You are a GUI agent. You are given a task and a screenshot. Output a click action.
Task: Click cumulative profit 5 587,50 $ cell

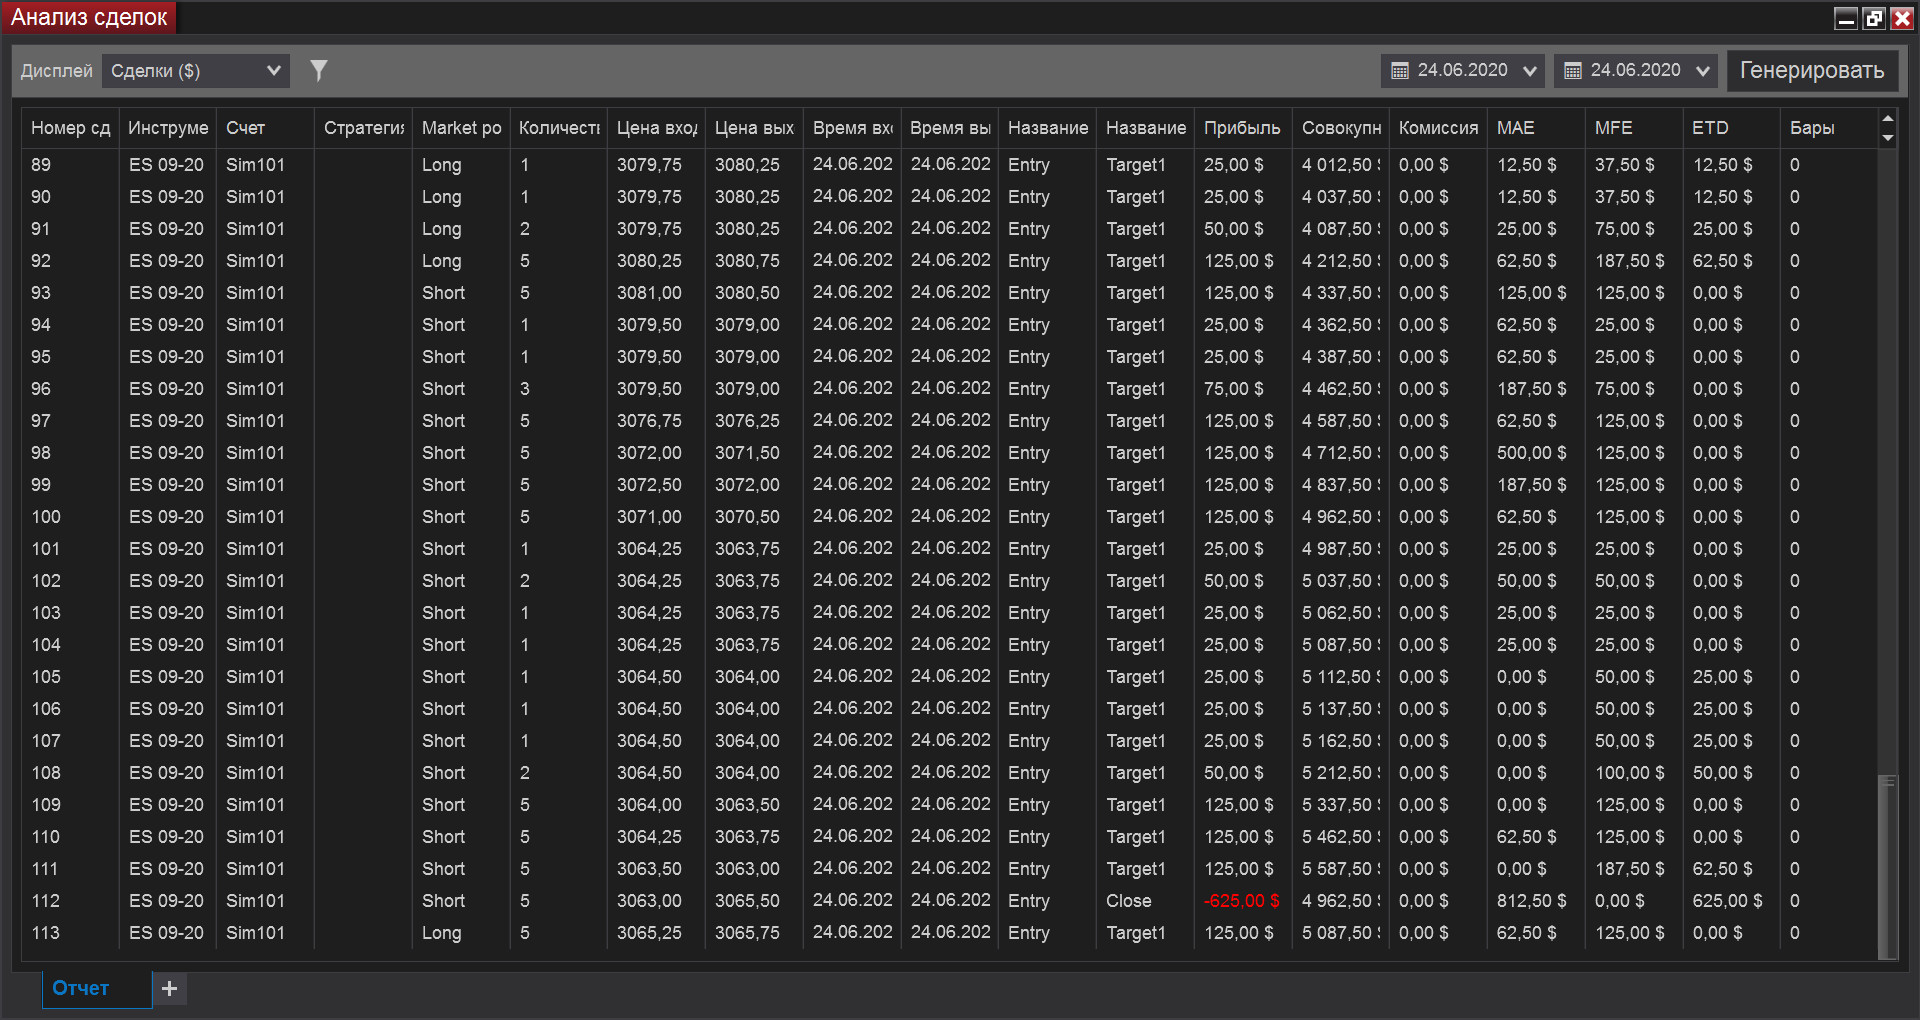point(1341,869)
